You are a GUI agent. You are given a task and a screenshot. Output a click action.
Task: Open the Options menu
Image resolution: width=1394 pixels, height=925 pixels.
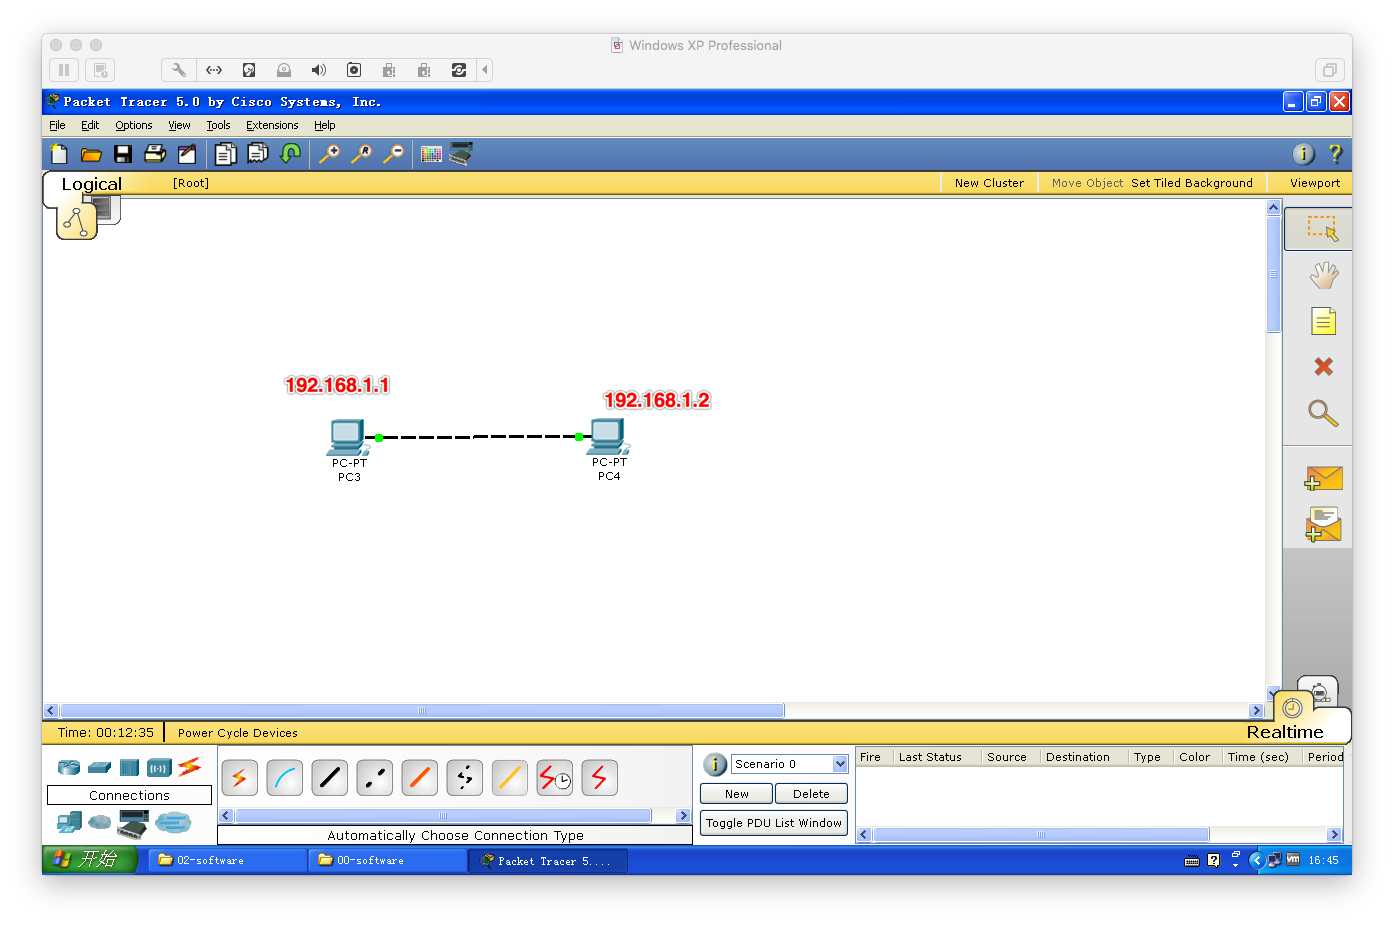pyautogui.click(x=133, y=125)
